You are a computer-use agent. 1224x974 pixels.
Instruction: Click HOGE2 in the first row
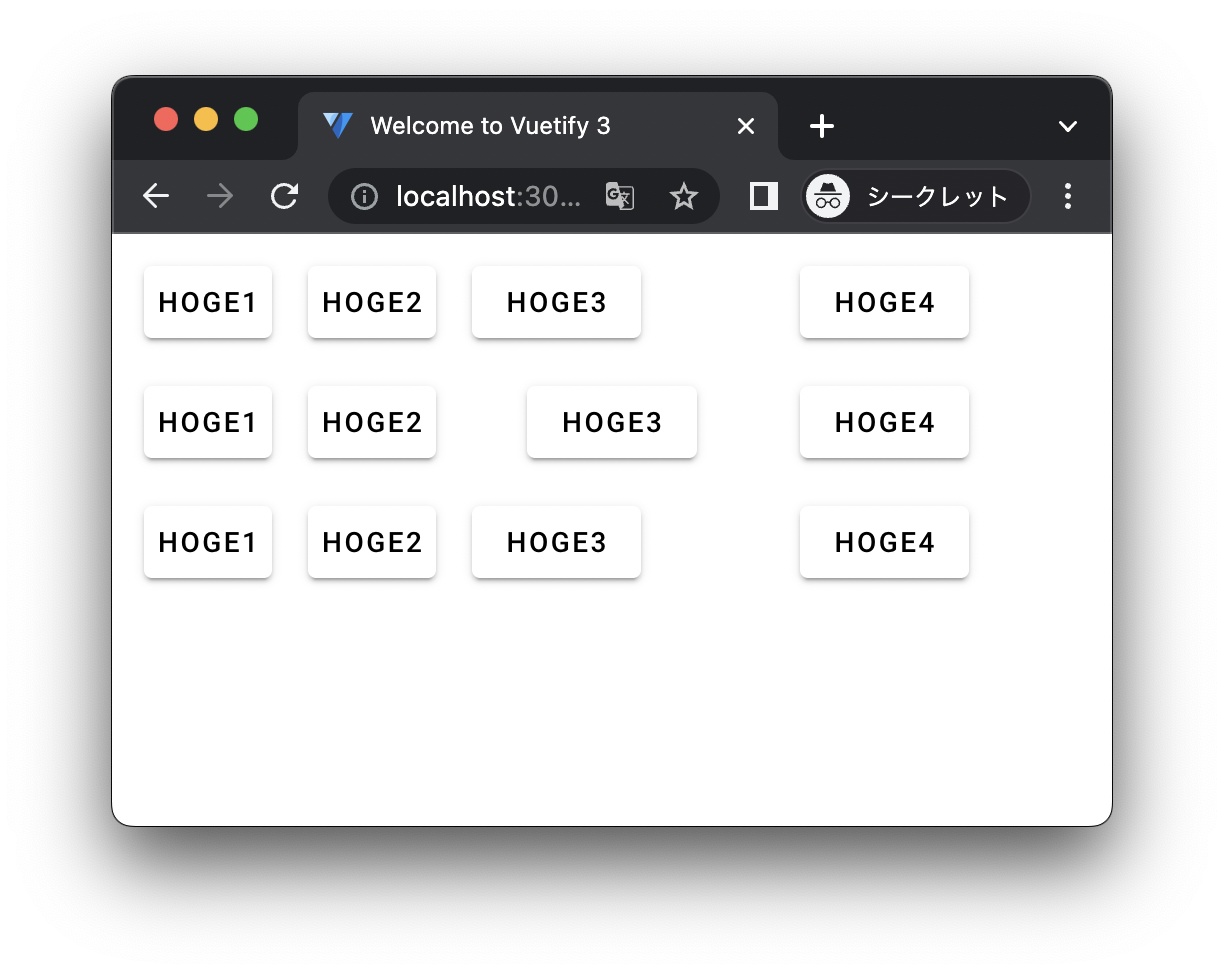[372, 302]
